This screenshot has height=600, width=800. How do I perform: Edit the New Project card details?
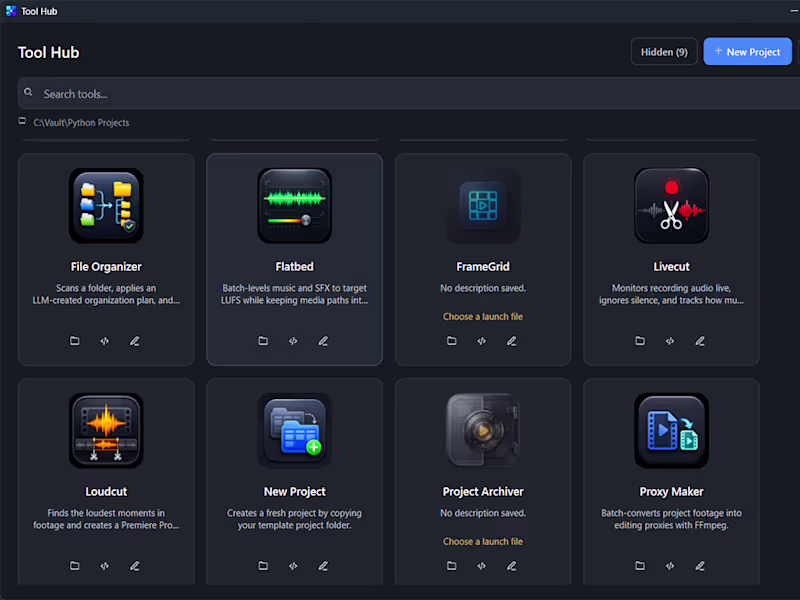pos(323,566)
